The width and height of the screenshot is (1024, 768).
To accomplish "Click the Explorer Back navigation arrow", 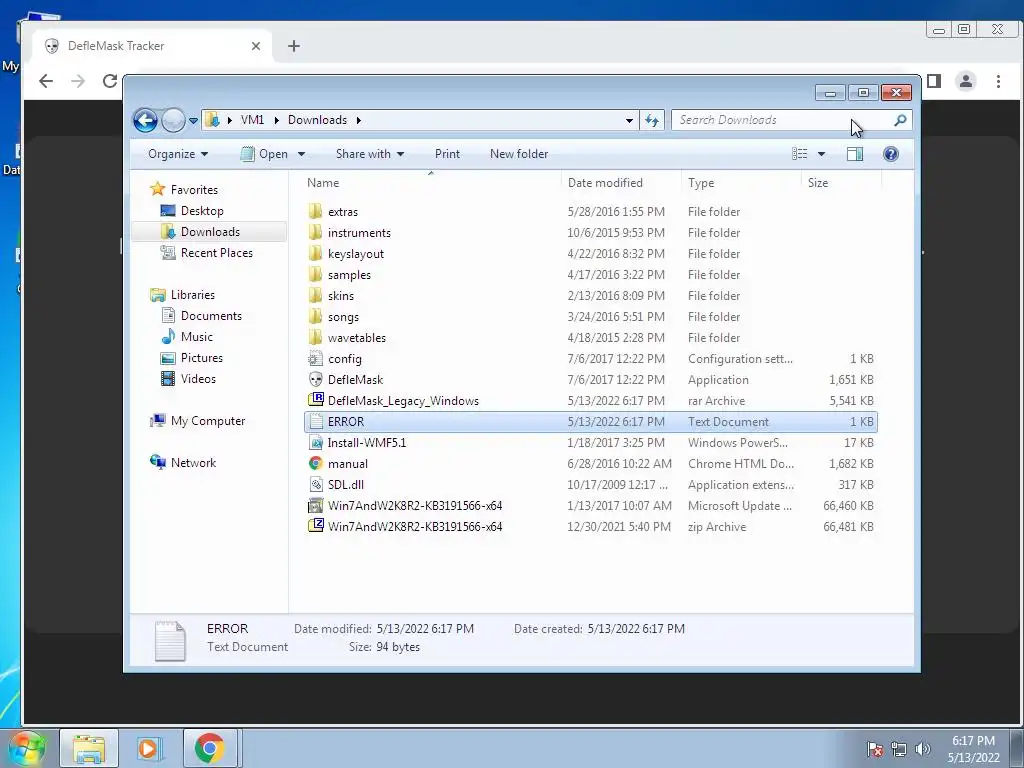I will [x=145, y=120].
